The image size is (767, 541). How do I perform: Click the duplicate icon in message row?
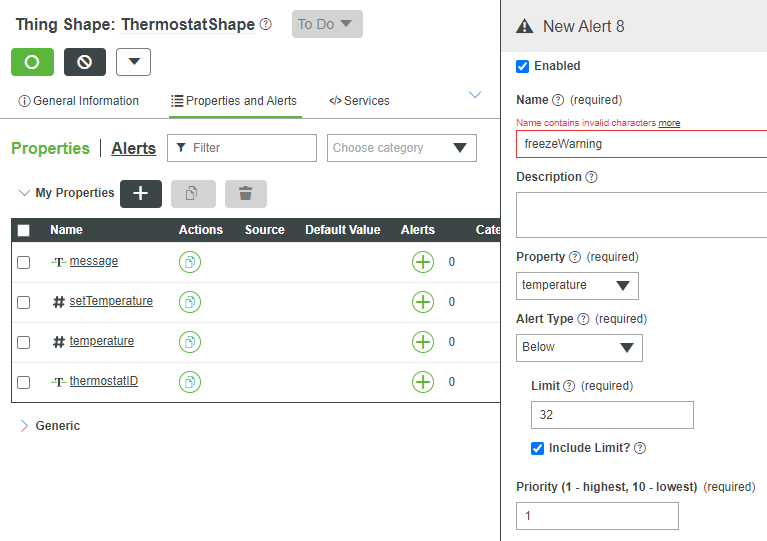point(190,262)
